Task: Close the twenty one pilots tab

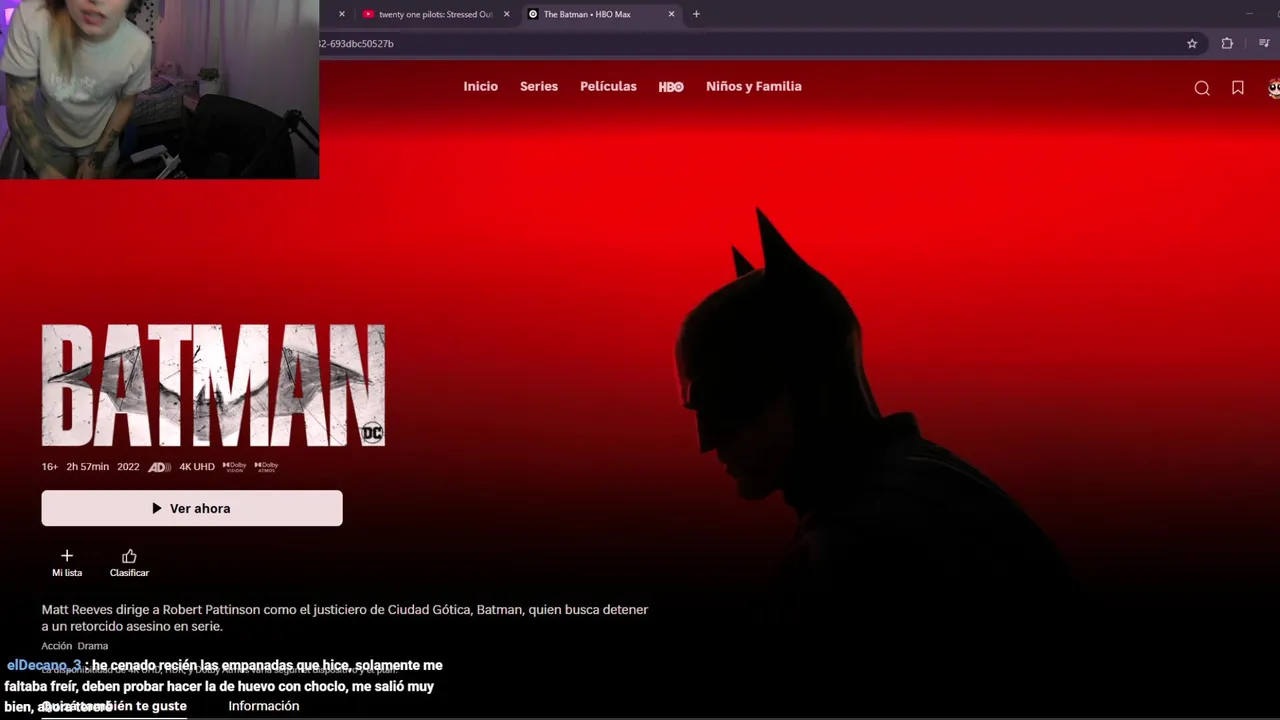Action: 506,14
